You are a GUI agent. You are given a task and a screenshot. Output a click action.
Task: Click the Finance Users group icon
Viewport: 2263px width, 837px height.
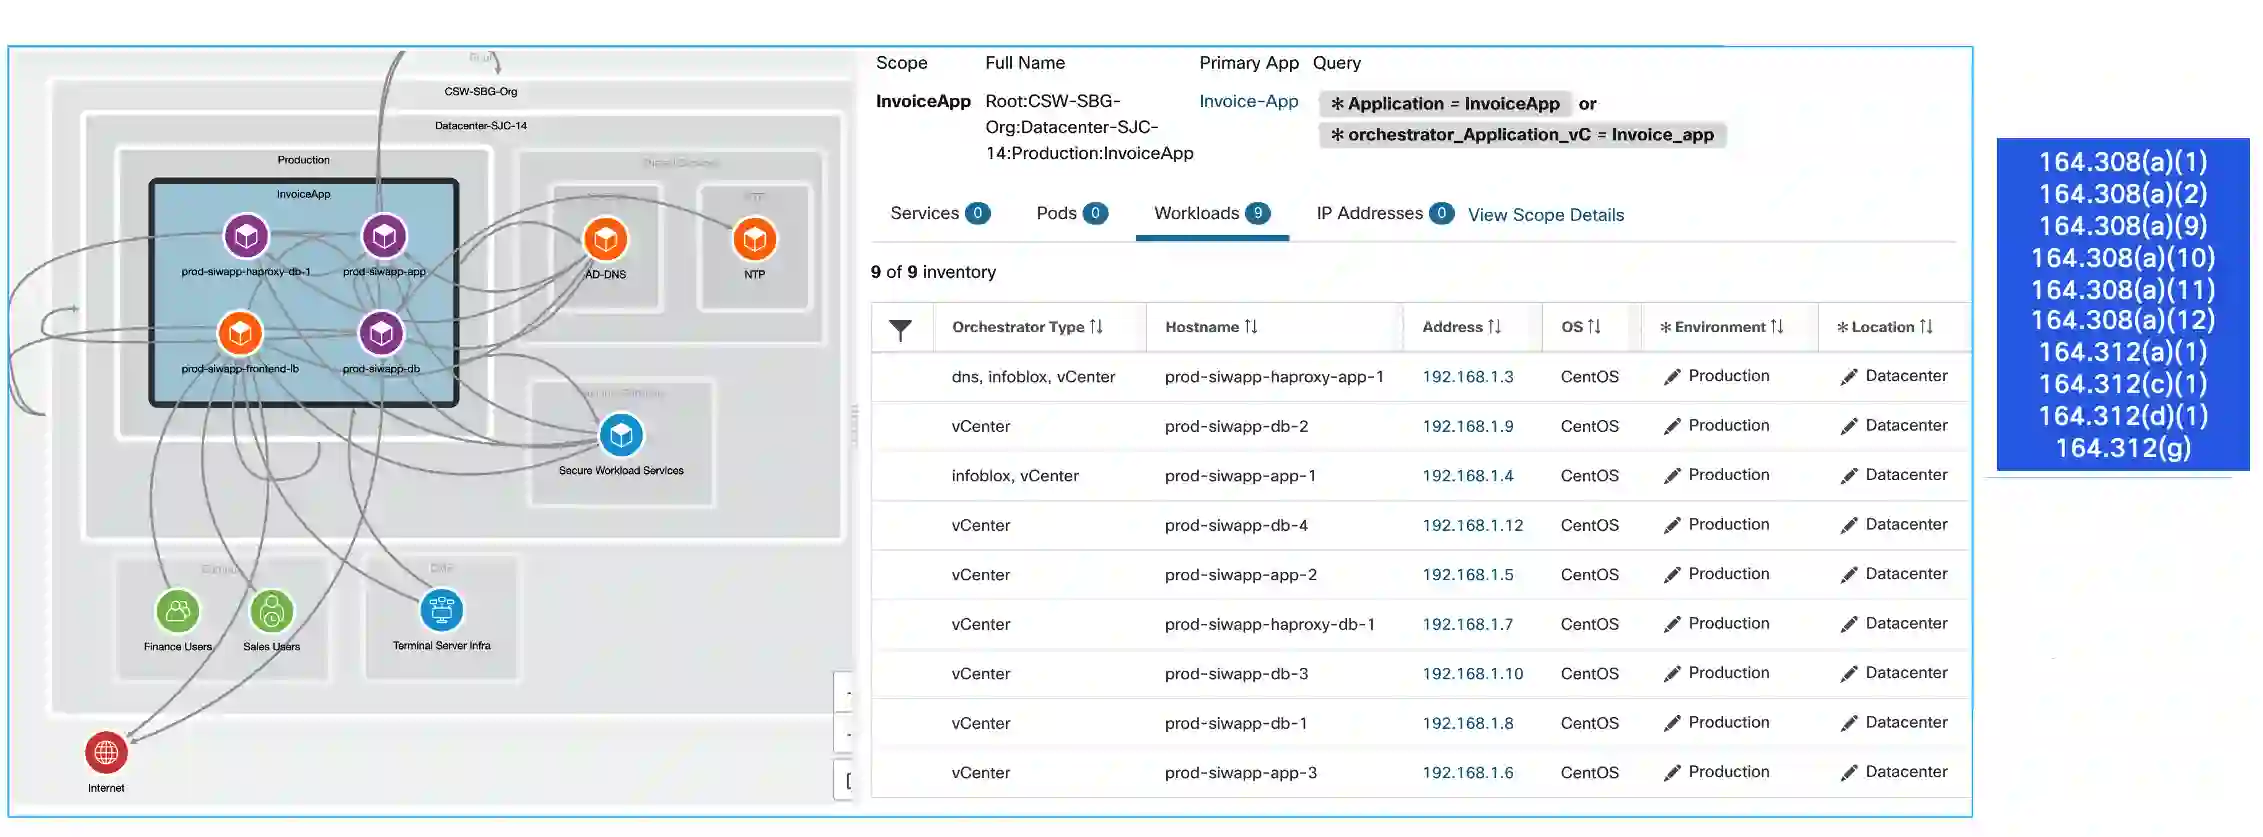click(x=178, y=611)
